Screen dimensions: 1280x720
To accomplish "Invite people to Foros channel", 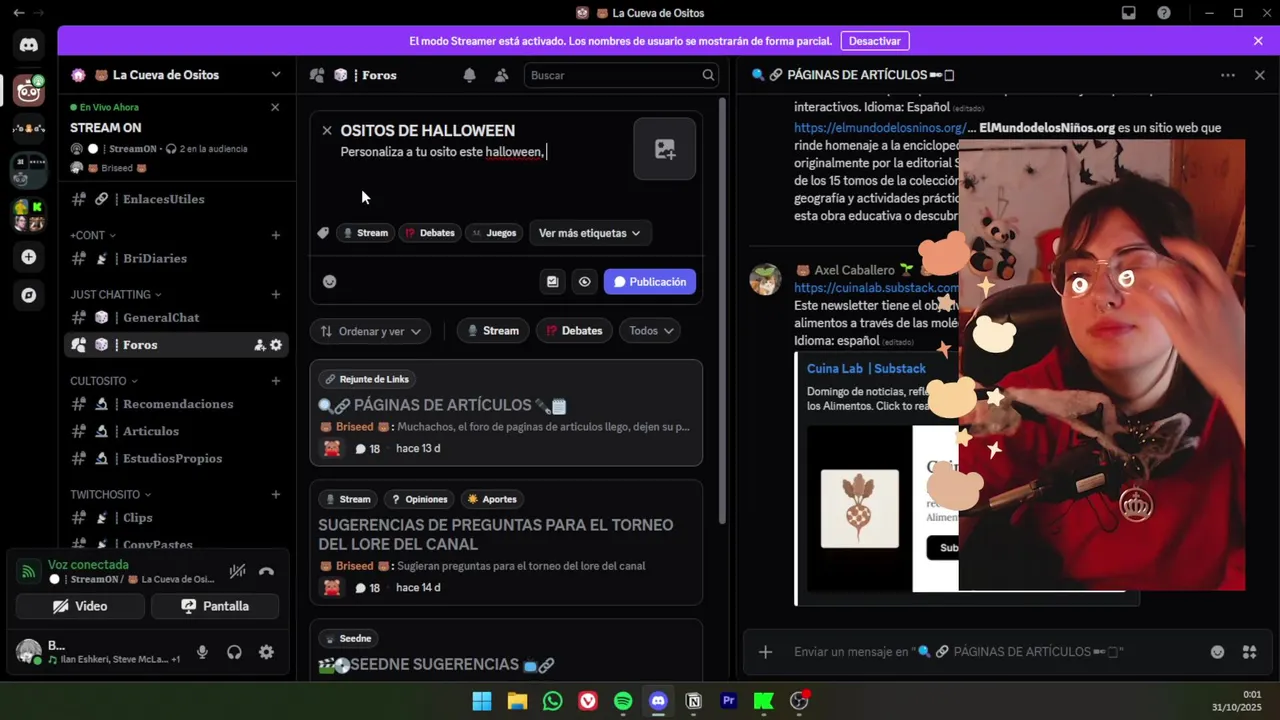I will (x=259, y=345).
